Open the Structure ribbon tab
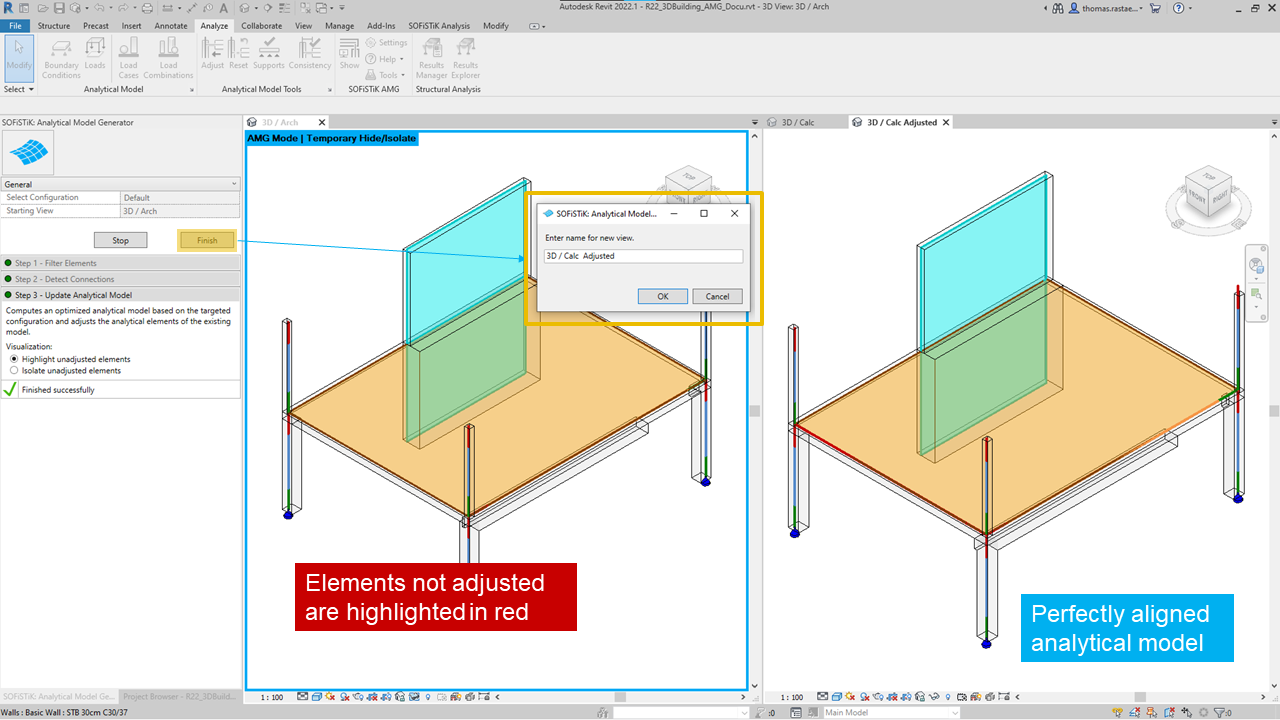1280x720 pixels. [54, 26]
